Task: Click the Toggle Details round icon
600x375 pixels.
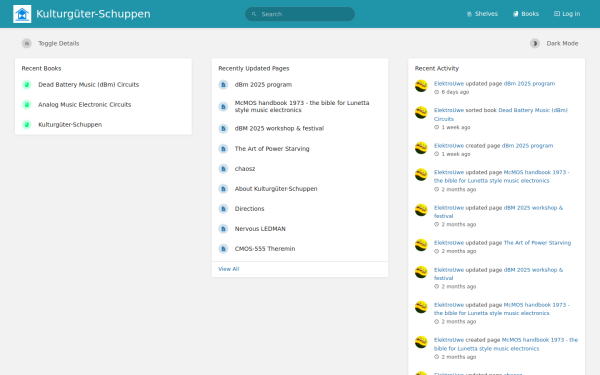Action: point(26,44)
